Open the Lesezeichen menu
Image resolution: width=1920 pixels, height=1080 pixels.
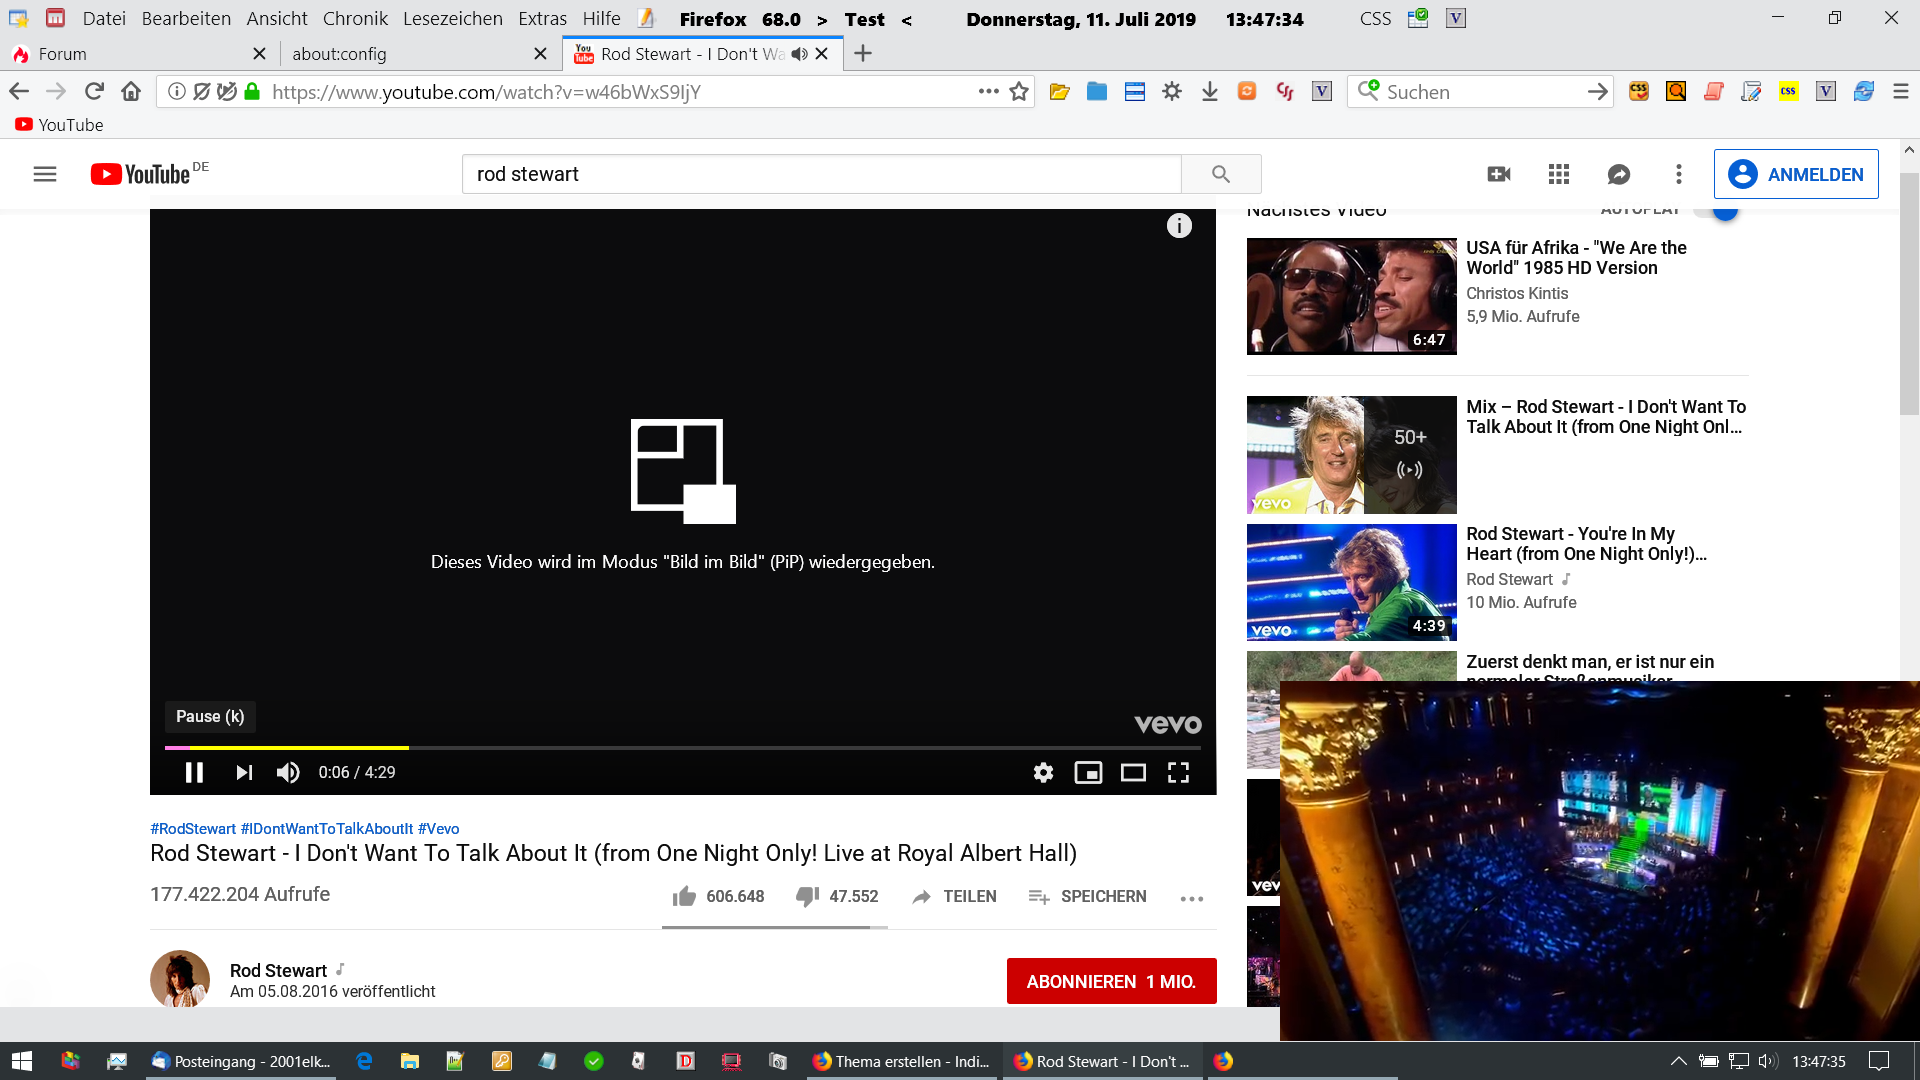(x=452, y=18)
